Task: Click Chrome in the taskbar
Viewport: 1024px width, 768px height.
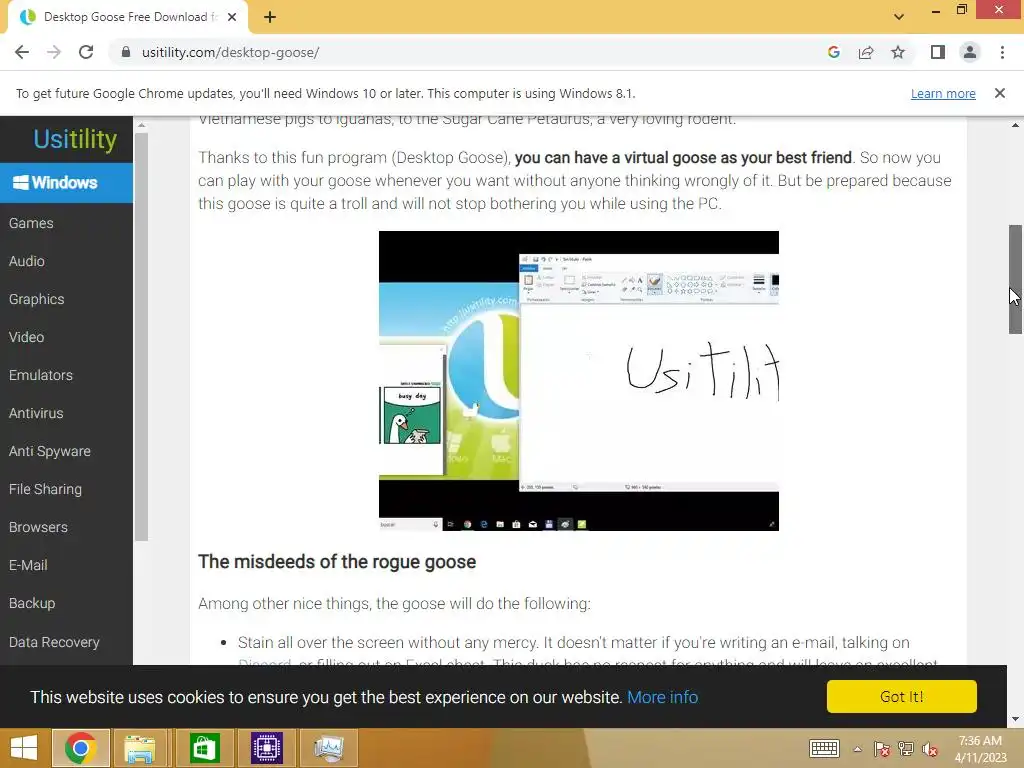Action: [80, 748]
